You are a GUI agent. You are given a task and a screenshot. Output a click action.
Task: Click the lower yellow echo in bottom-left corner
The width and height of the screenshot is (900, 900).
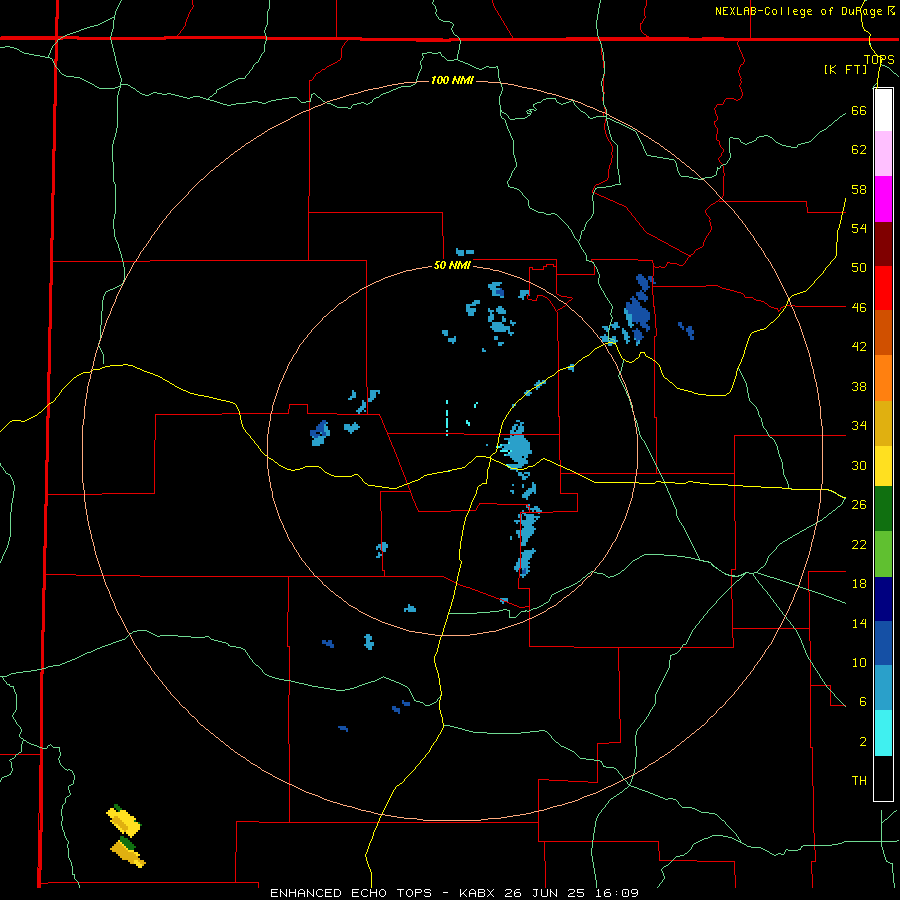click(127, 852)
